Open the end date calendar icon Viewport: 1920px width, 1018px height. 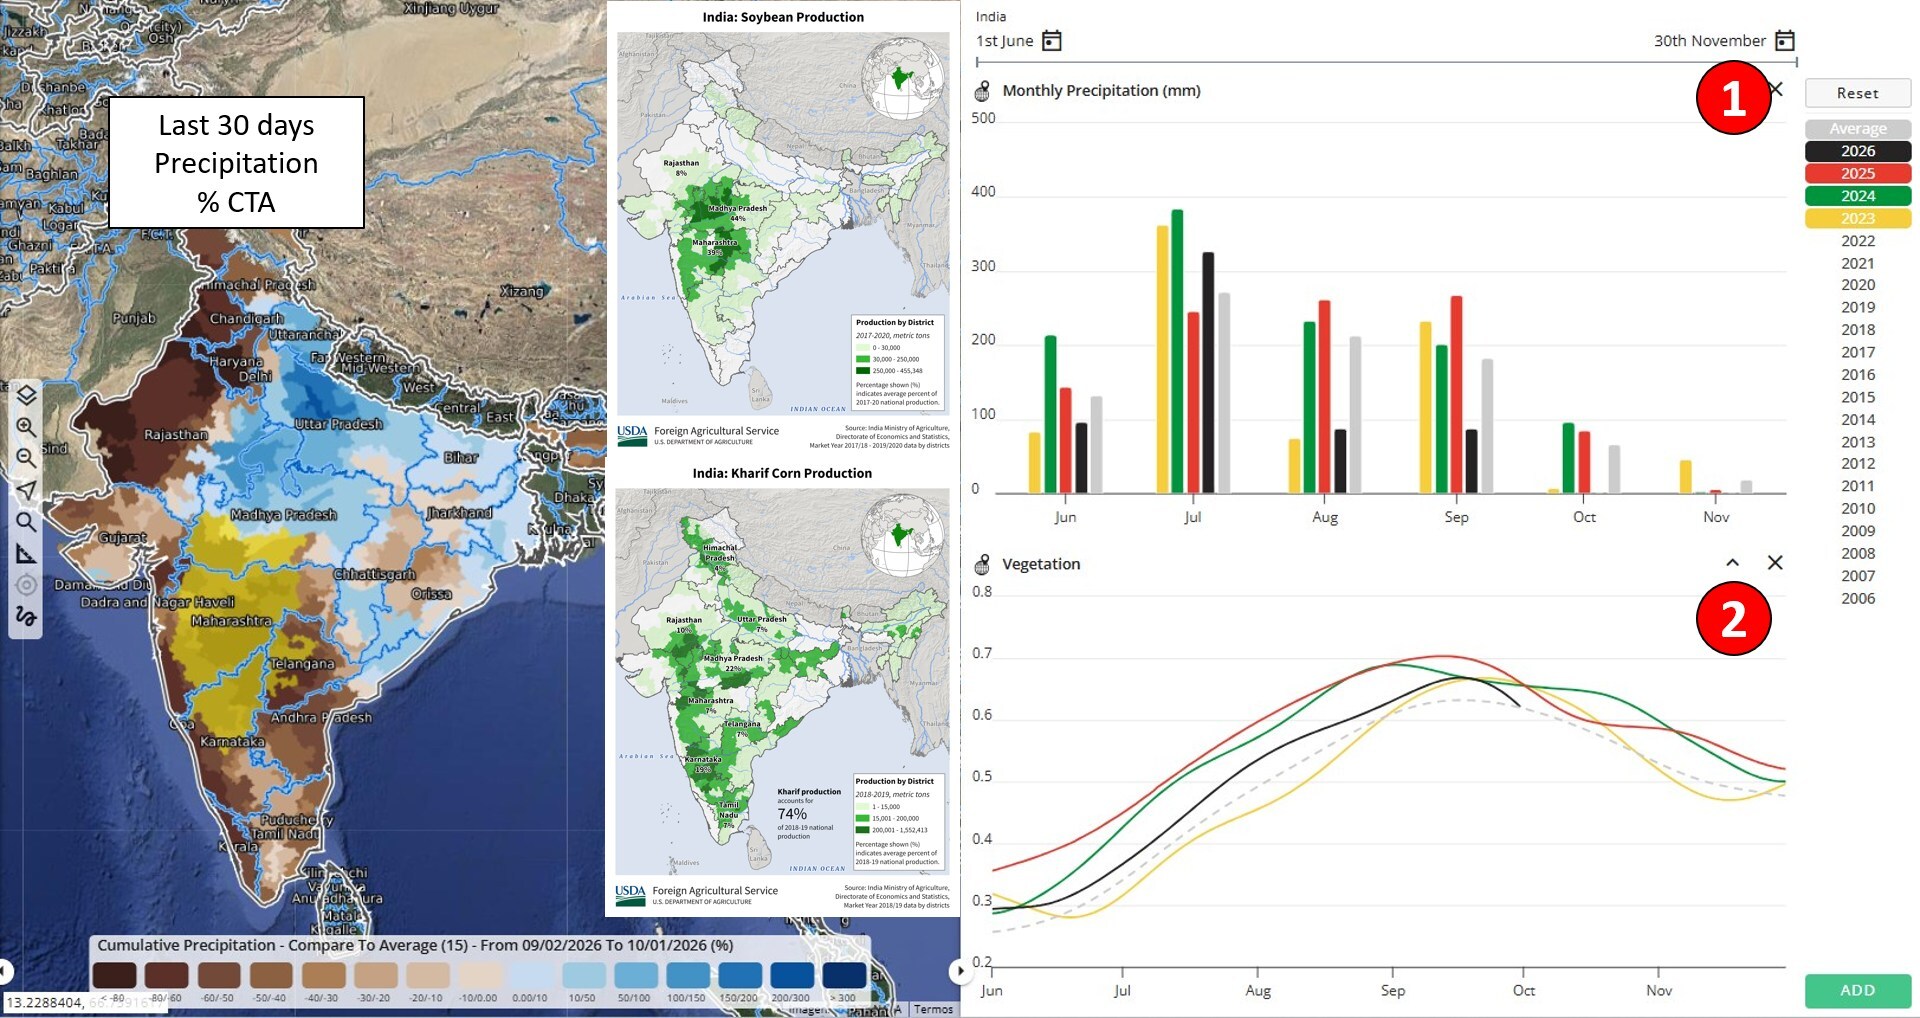(x=1785, y=40)
